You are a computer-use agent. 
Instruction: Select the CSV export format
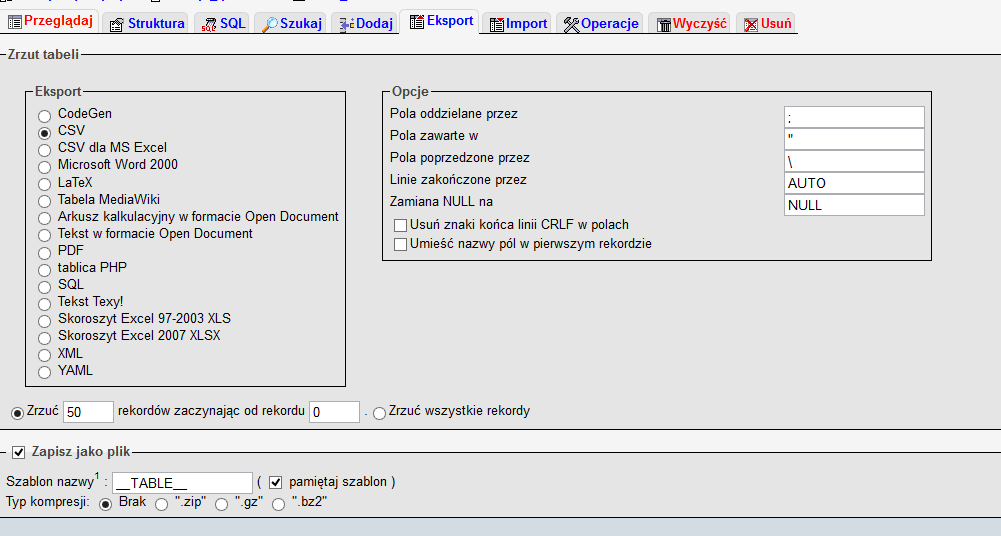point(44,133)
